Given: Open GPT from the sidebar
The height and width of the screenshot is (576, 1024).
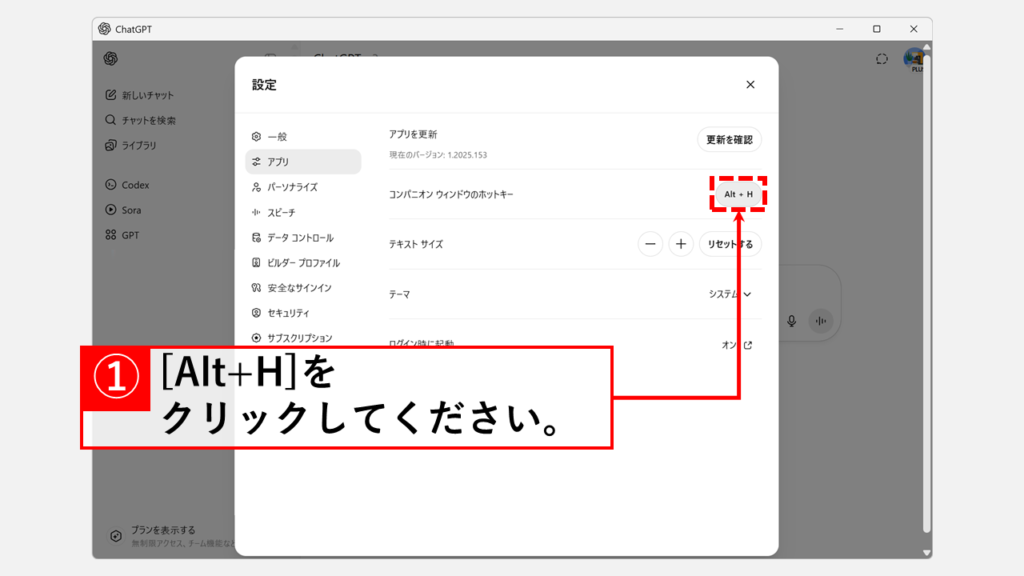Looking at the screenshot, I should 122,235.
